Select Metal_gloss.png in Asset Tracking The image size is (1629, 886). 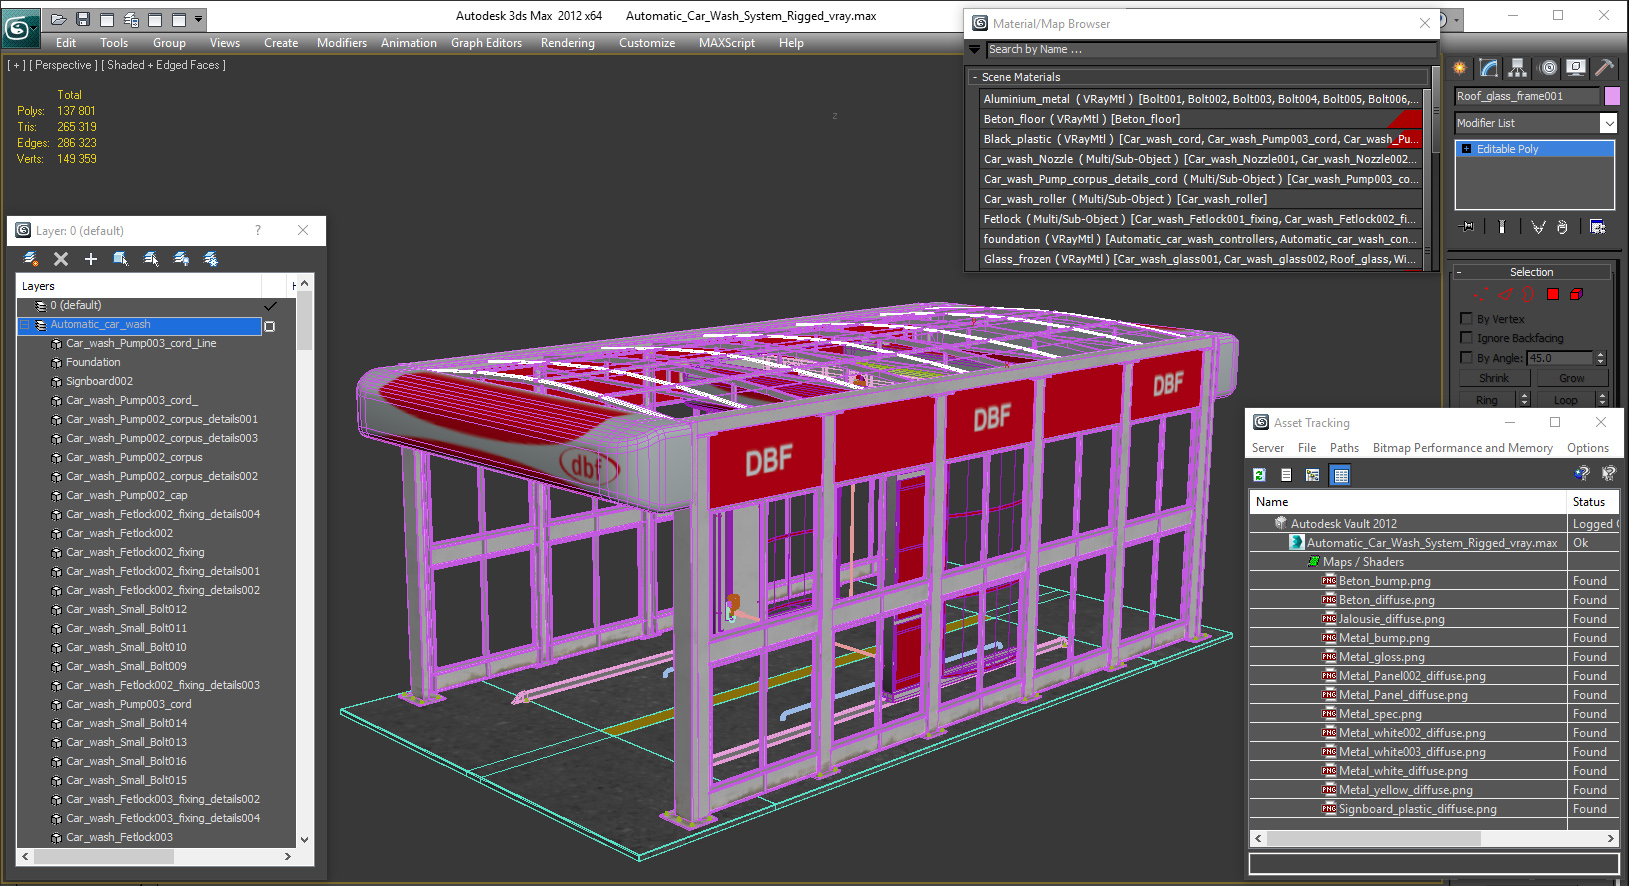point(1381,657)
